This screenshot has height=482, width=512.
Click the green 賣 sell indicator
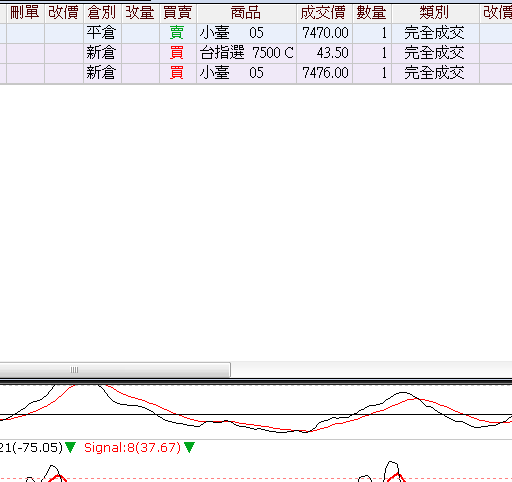[177, 33]
